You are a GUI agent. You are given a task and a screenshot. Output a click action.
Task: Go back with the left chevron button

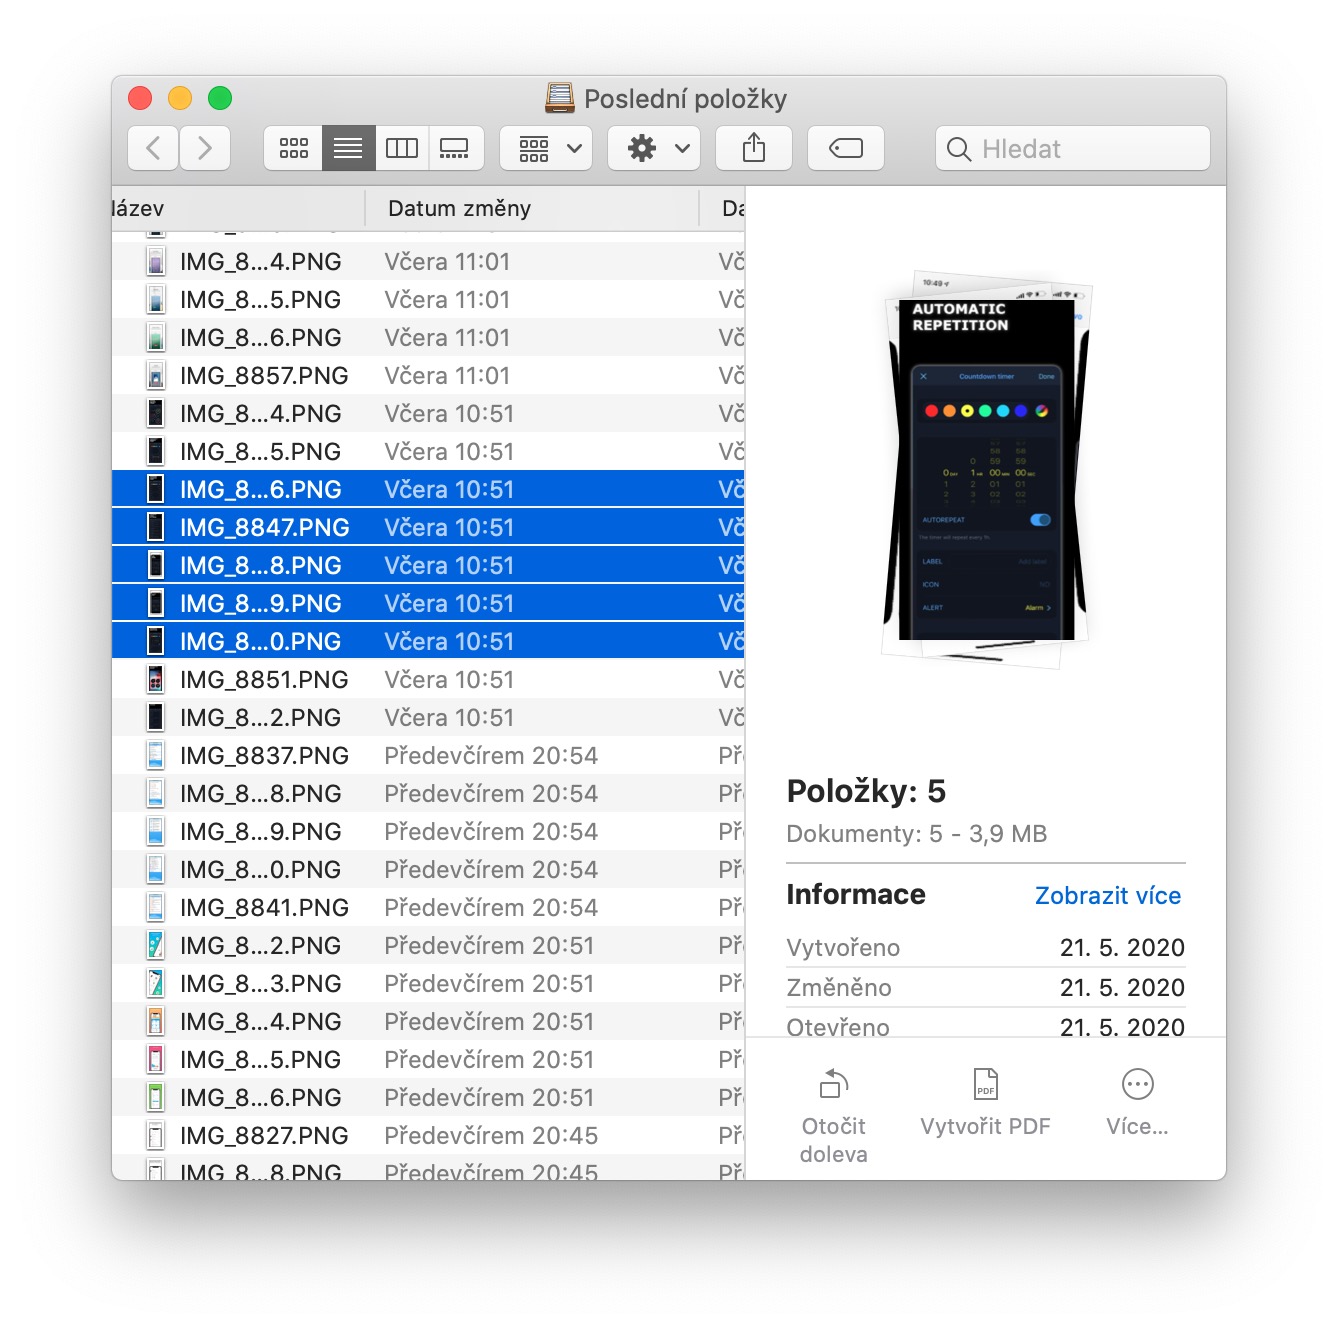(153, 148)
